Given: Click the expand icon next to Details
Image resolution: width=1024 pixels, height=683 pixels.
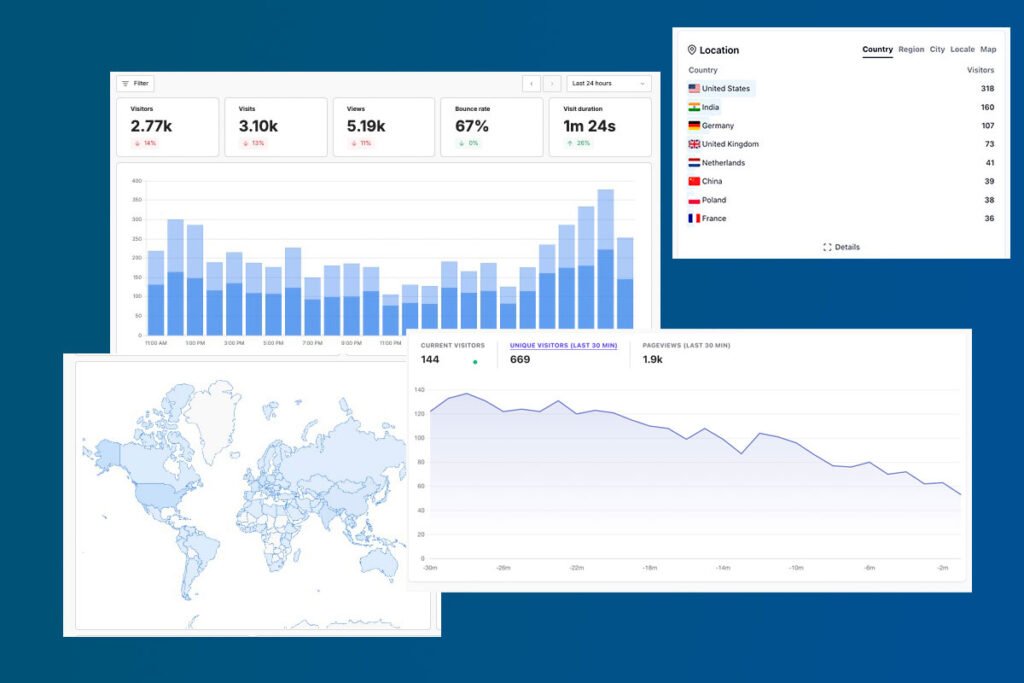Looking at the screenshot, I should (x=826, y=247).
